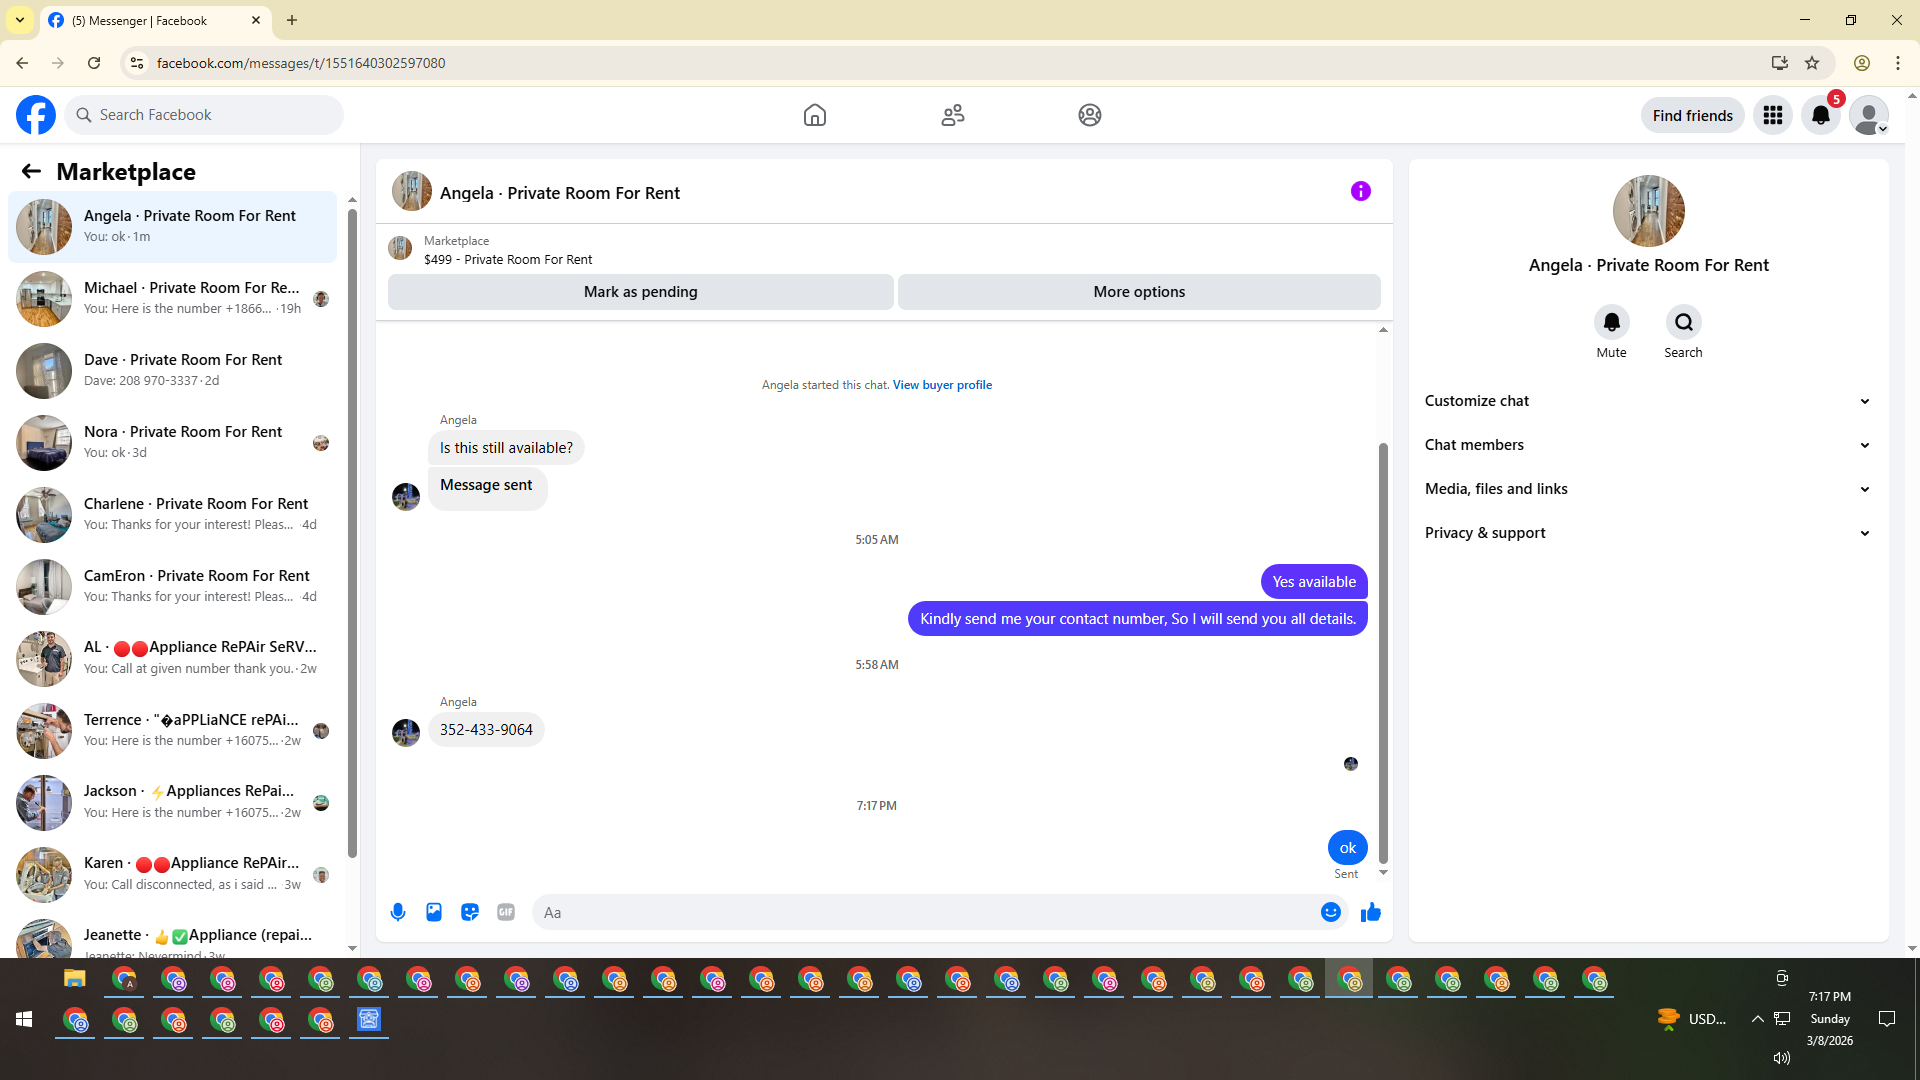Open the GIF picker icon
Screen dimensions: 1920x1080
[x=506, y=912]
